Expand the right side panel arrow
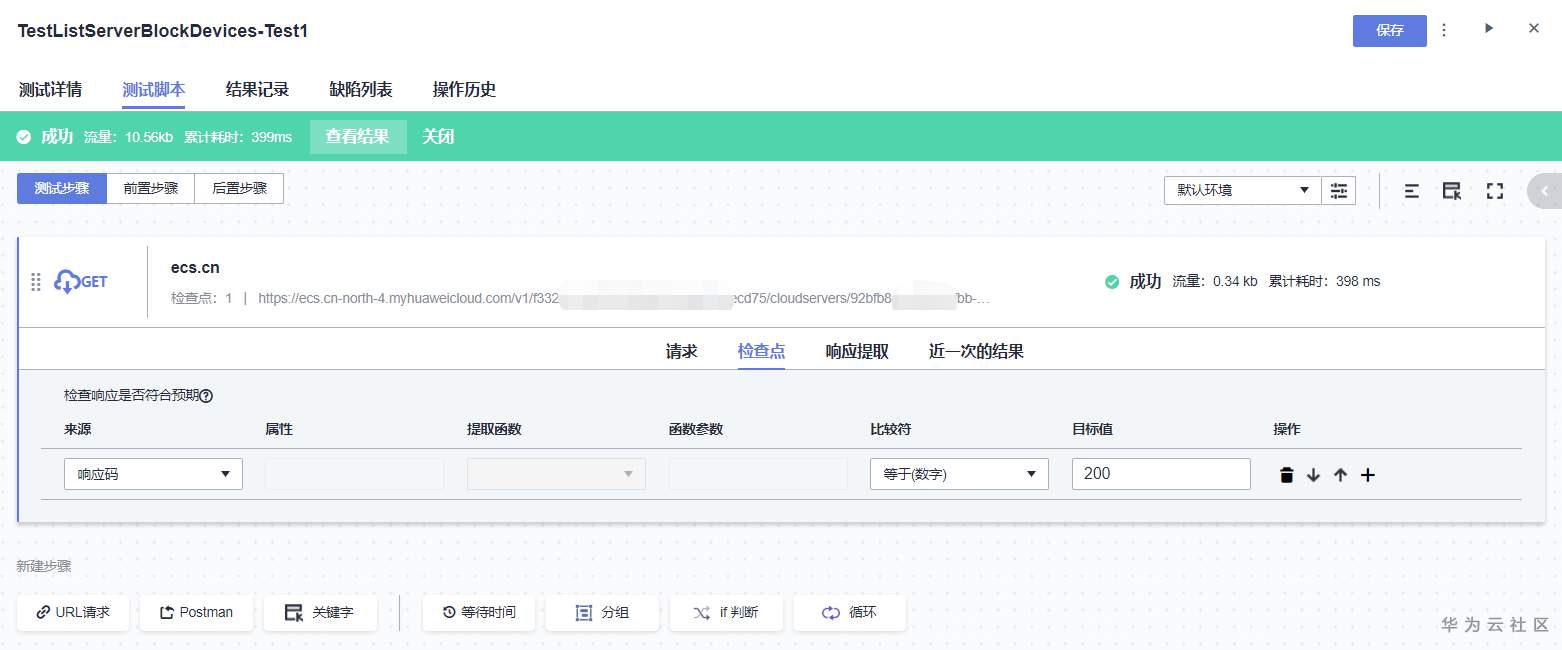This screenshot has height=650, width=1562. tap(1545, 190)
